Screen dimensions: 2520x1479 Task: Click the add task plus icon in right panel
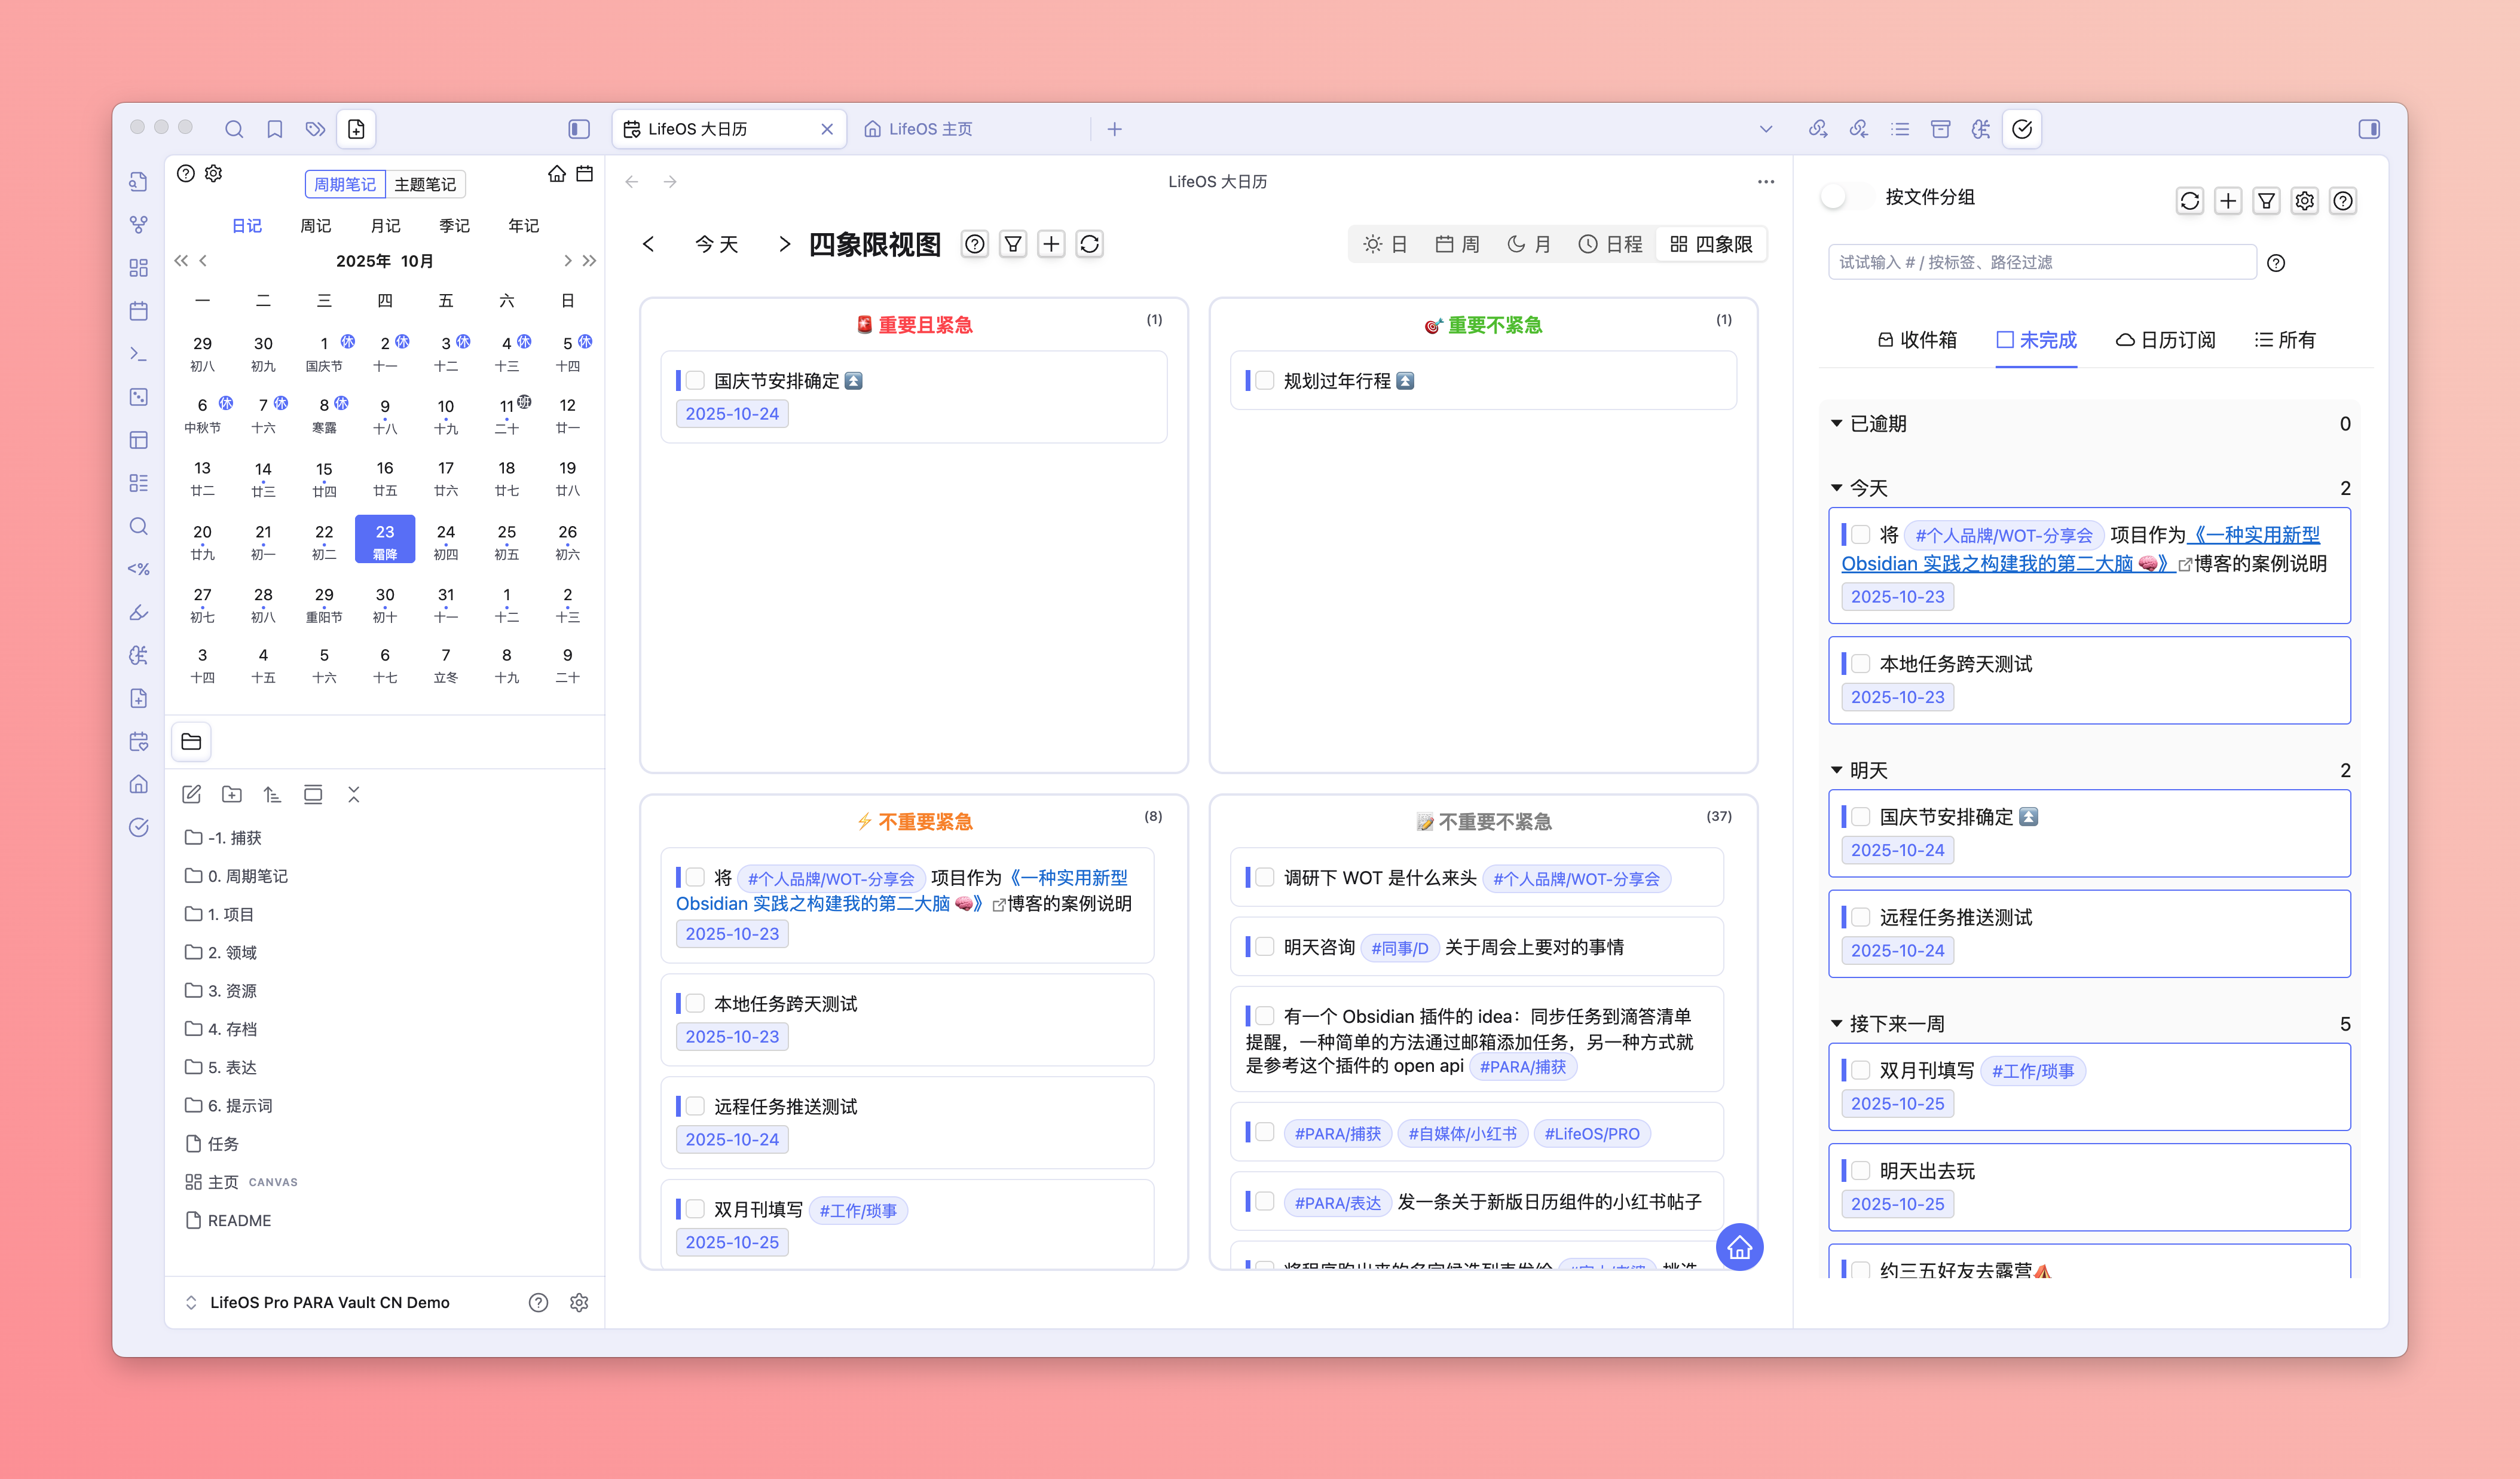[2227, 201]
